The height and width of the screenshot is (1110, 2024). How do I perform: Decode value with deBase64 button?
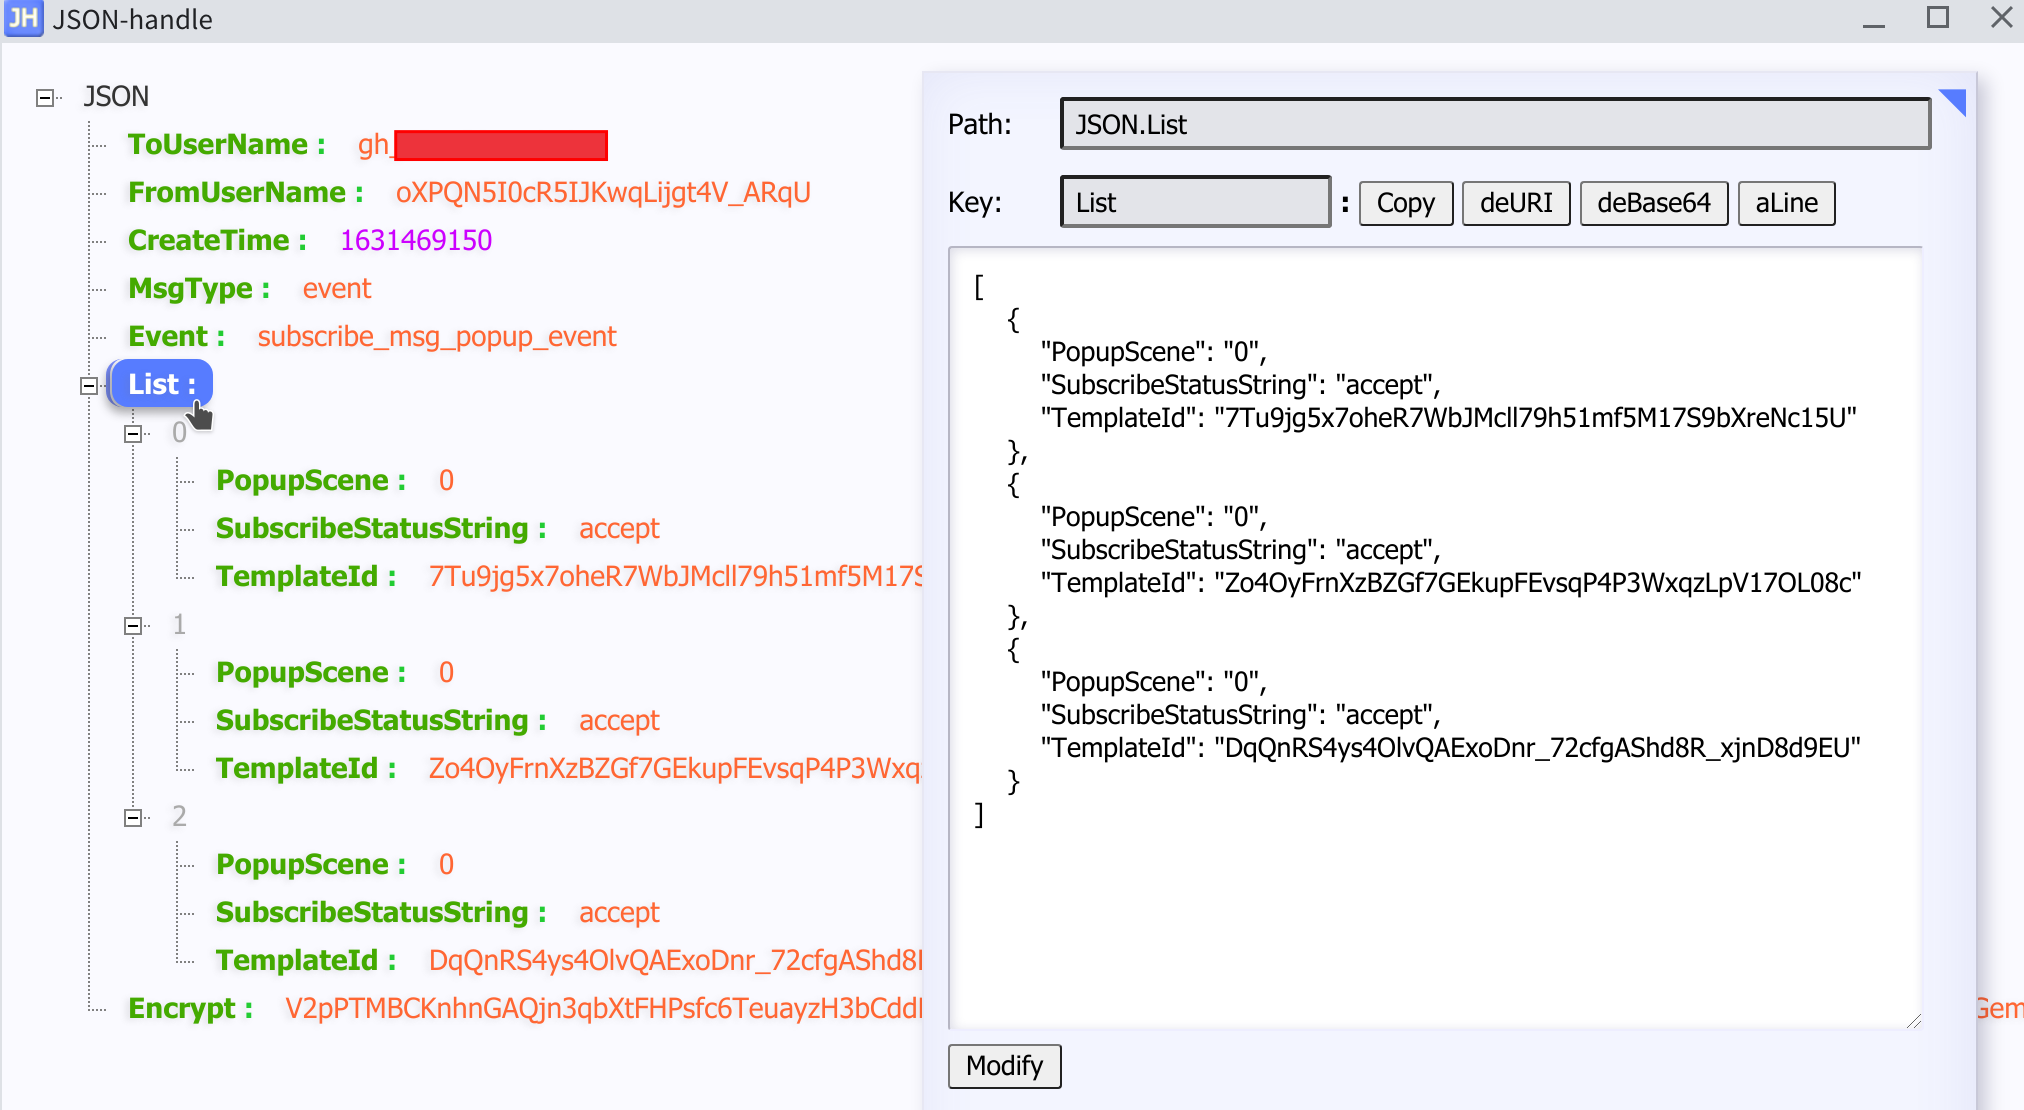[x=1653, y=203]
